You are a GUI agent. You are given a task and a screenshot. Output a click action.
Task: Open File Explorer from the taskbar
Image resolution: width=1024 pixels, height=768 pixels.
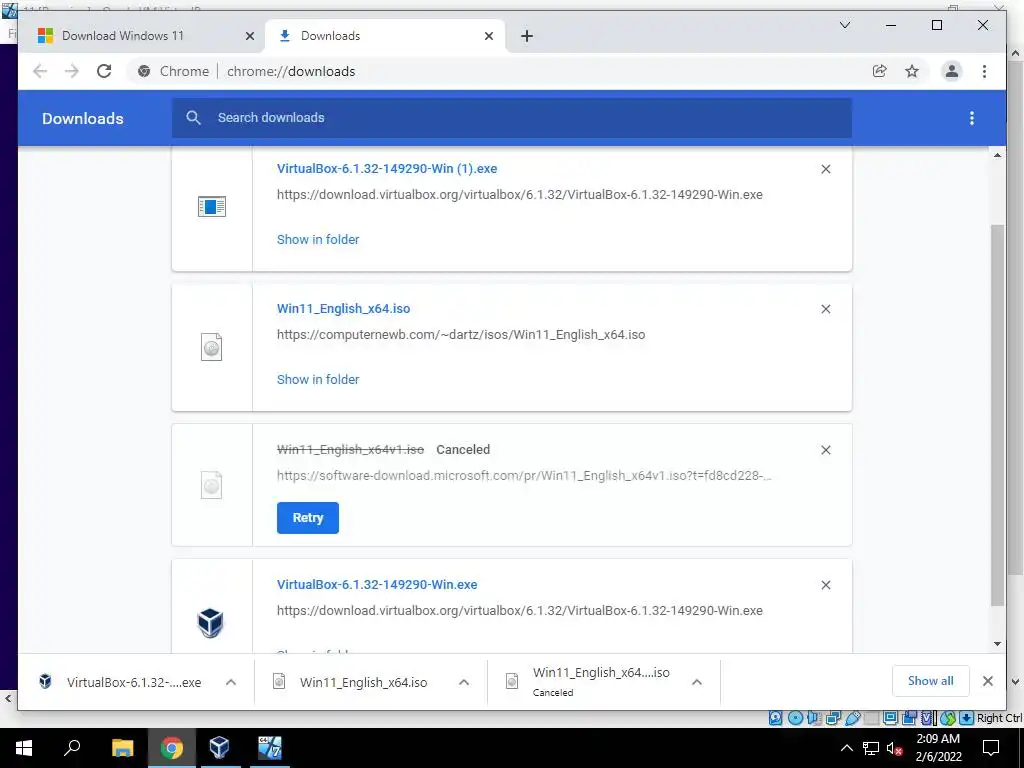click(122, 748)
